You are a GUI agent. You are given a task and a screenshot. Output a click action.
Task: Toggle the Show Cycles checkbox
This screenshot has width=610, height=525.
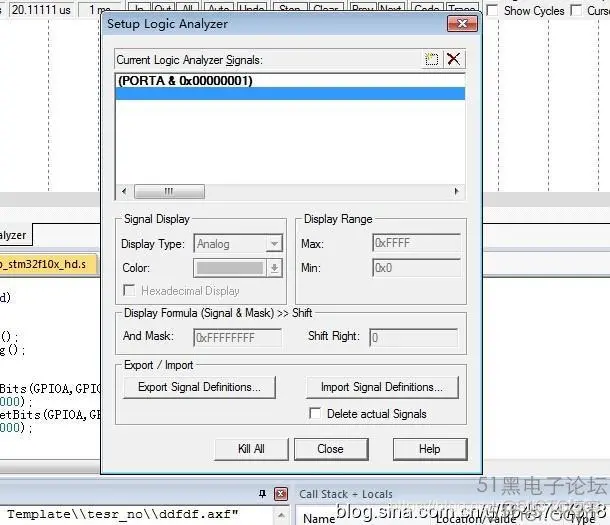click(x=492, y=10)
